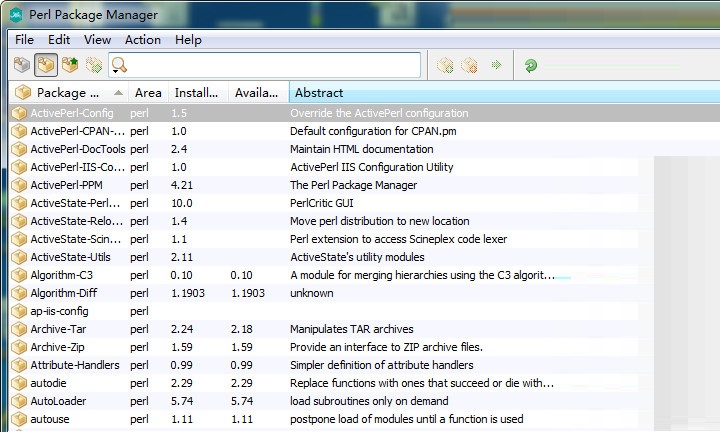This screenshot has width=720, height=432.
Task: Click the ap-iis-config package name
Action: click(59, 311)
